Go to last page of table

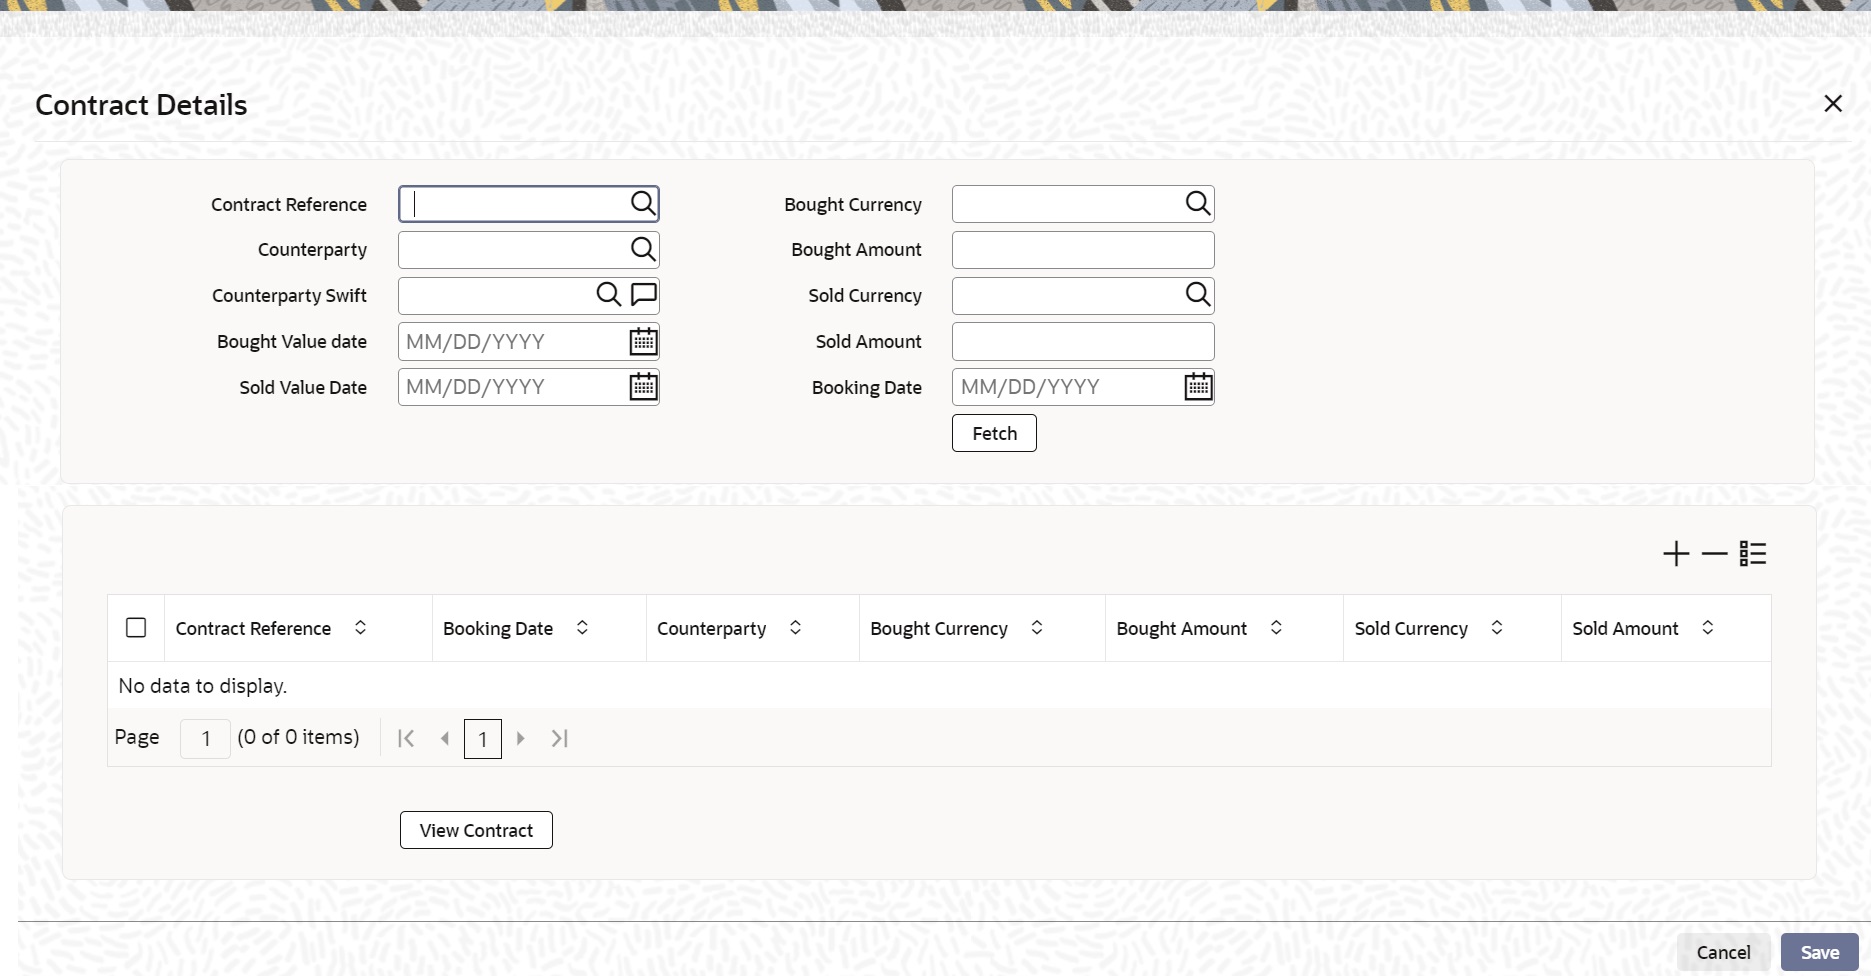pos(559,739)
